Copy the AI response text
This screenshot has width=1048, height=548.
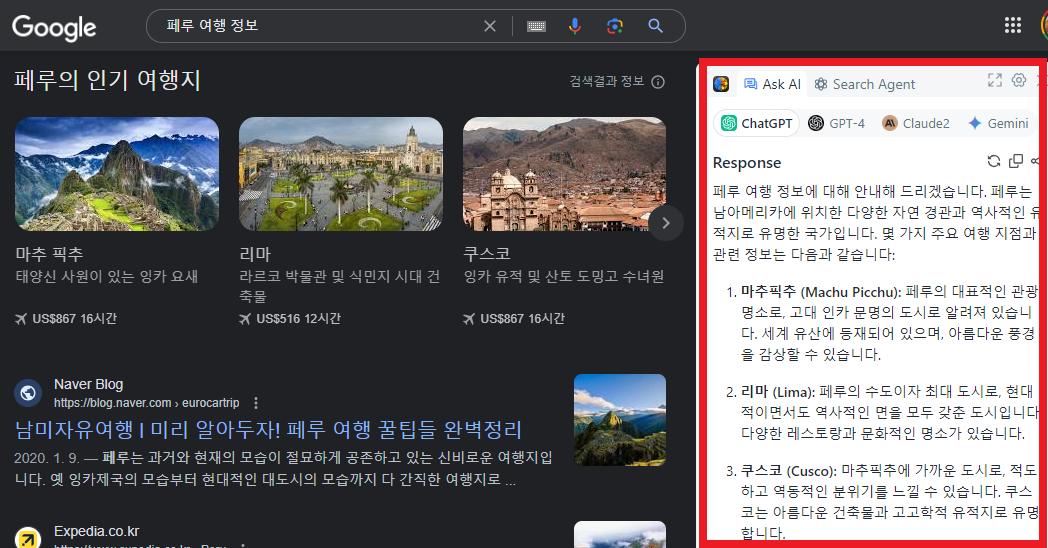point(1016,161)
